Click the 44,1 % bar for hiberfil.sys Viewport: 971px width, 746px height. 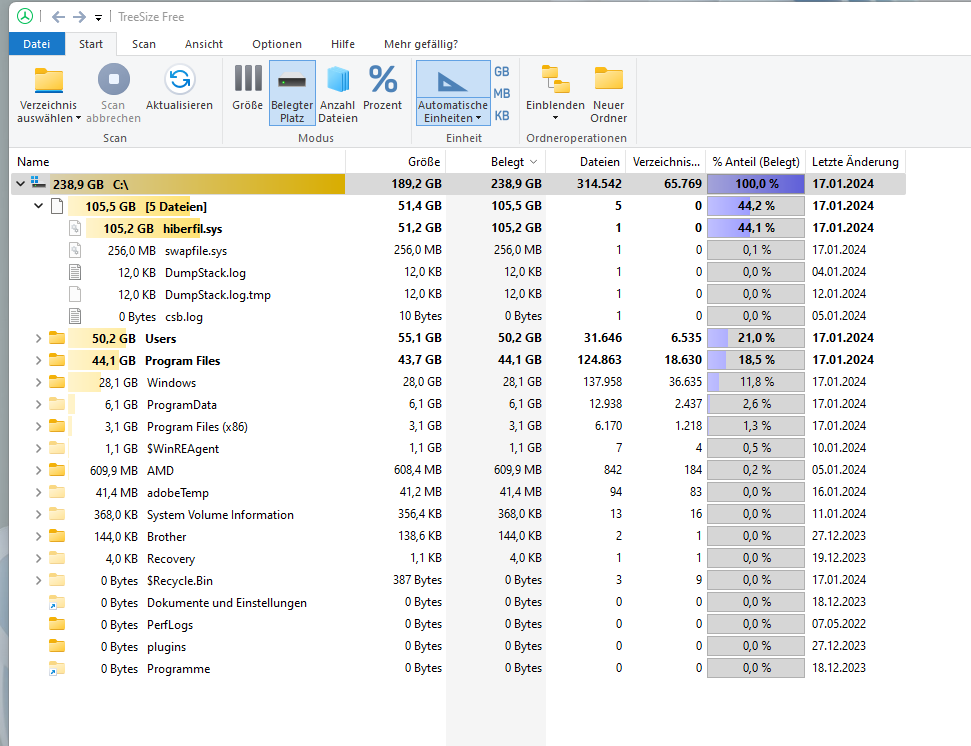point(755,228)
